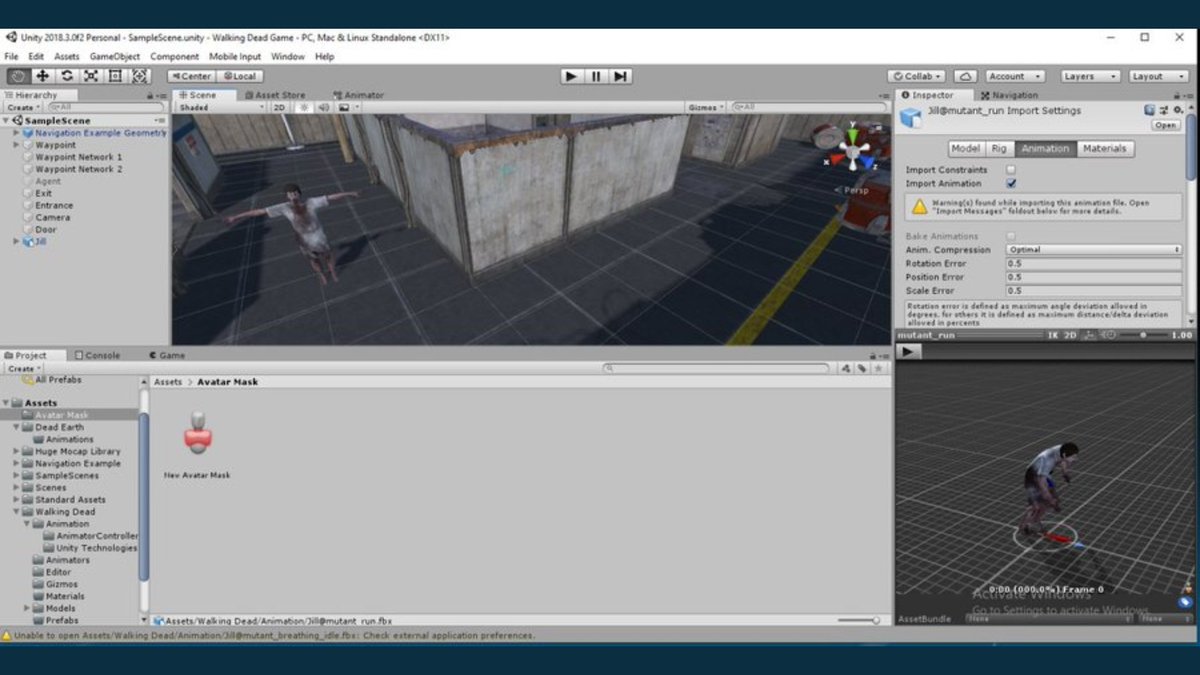Toggle scene audio speaker icon
The height and width of the screenshot is (675, 1200).
[x=324, y=107]
